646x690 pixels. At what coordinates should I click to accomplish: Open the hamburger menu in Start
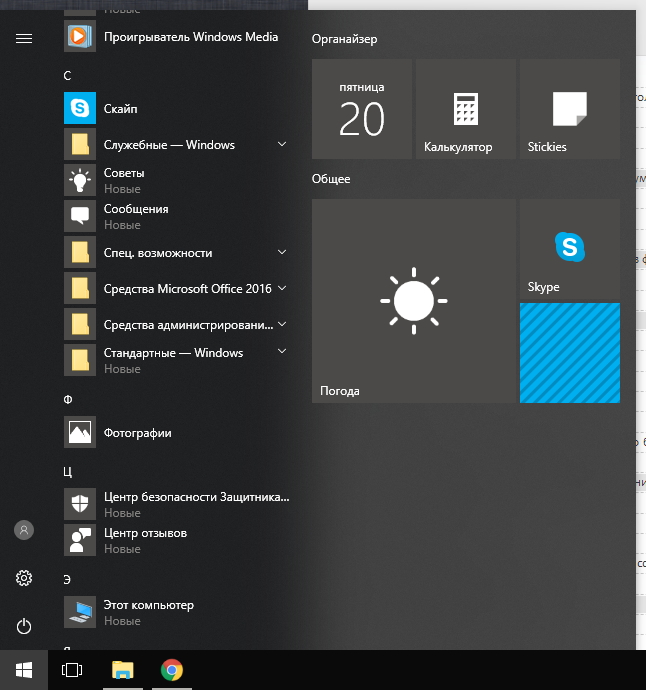click(24, 39)
